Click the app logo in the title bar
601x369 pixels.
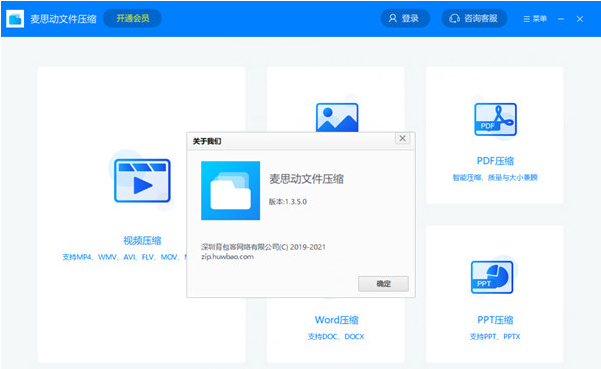[15, 18]
